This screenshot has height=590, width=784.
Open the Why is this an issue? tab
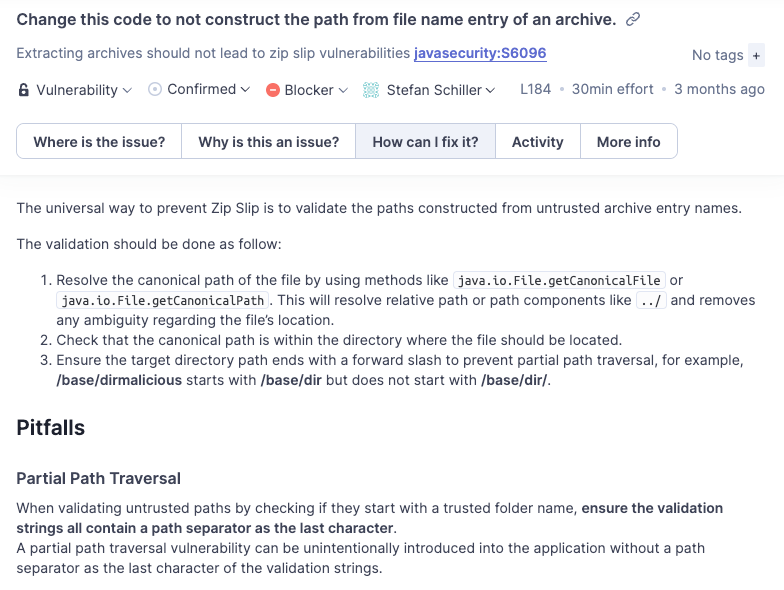tap(268, 142)
